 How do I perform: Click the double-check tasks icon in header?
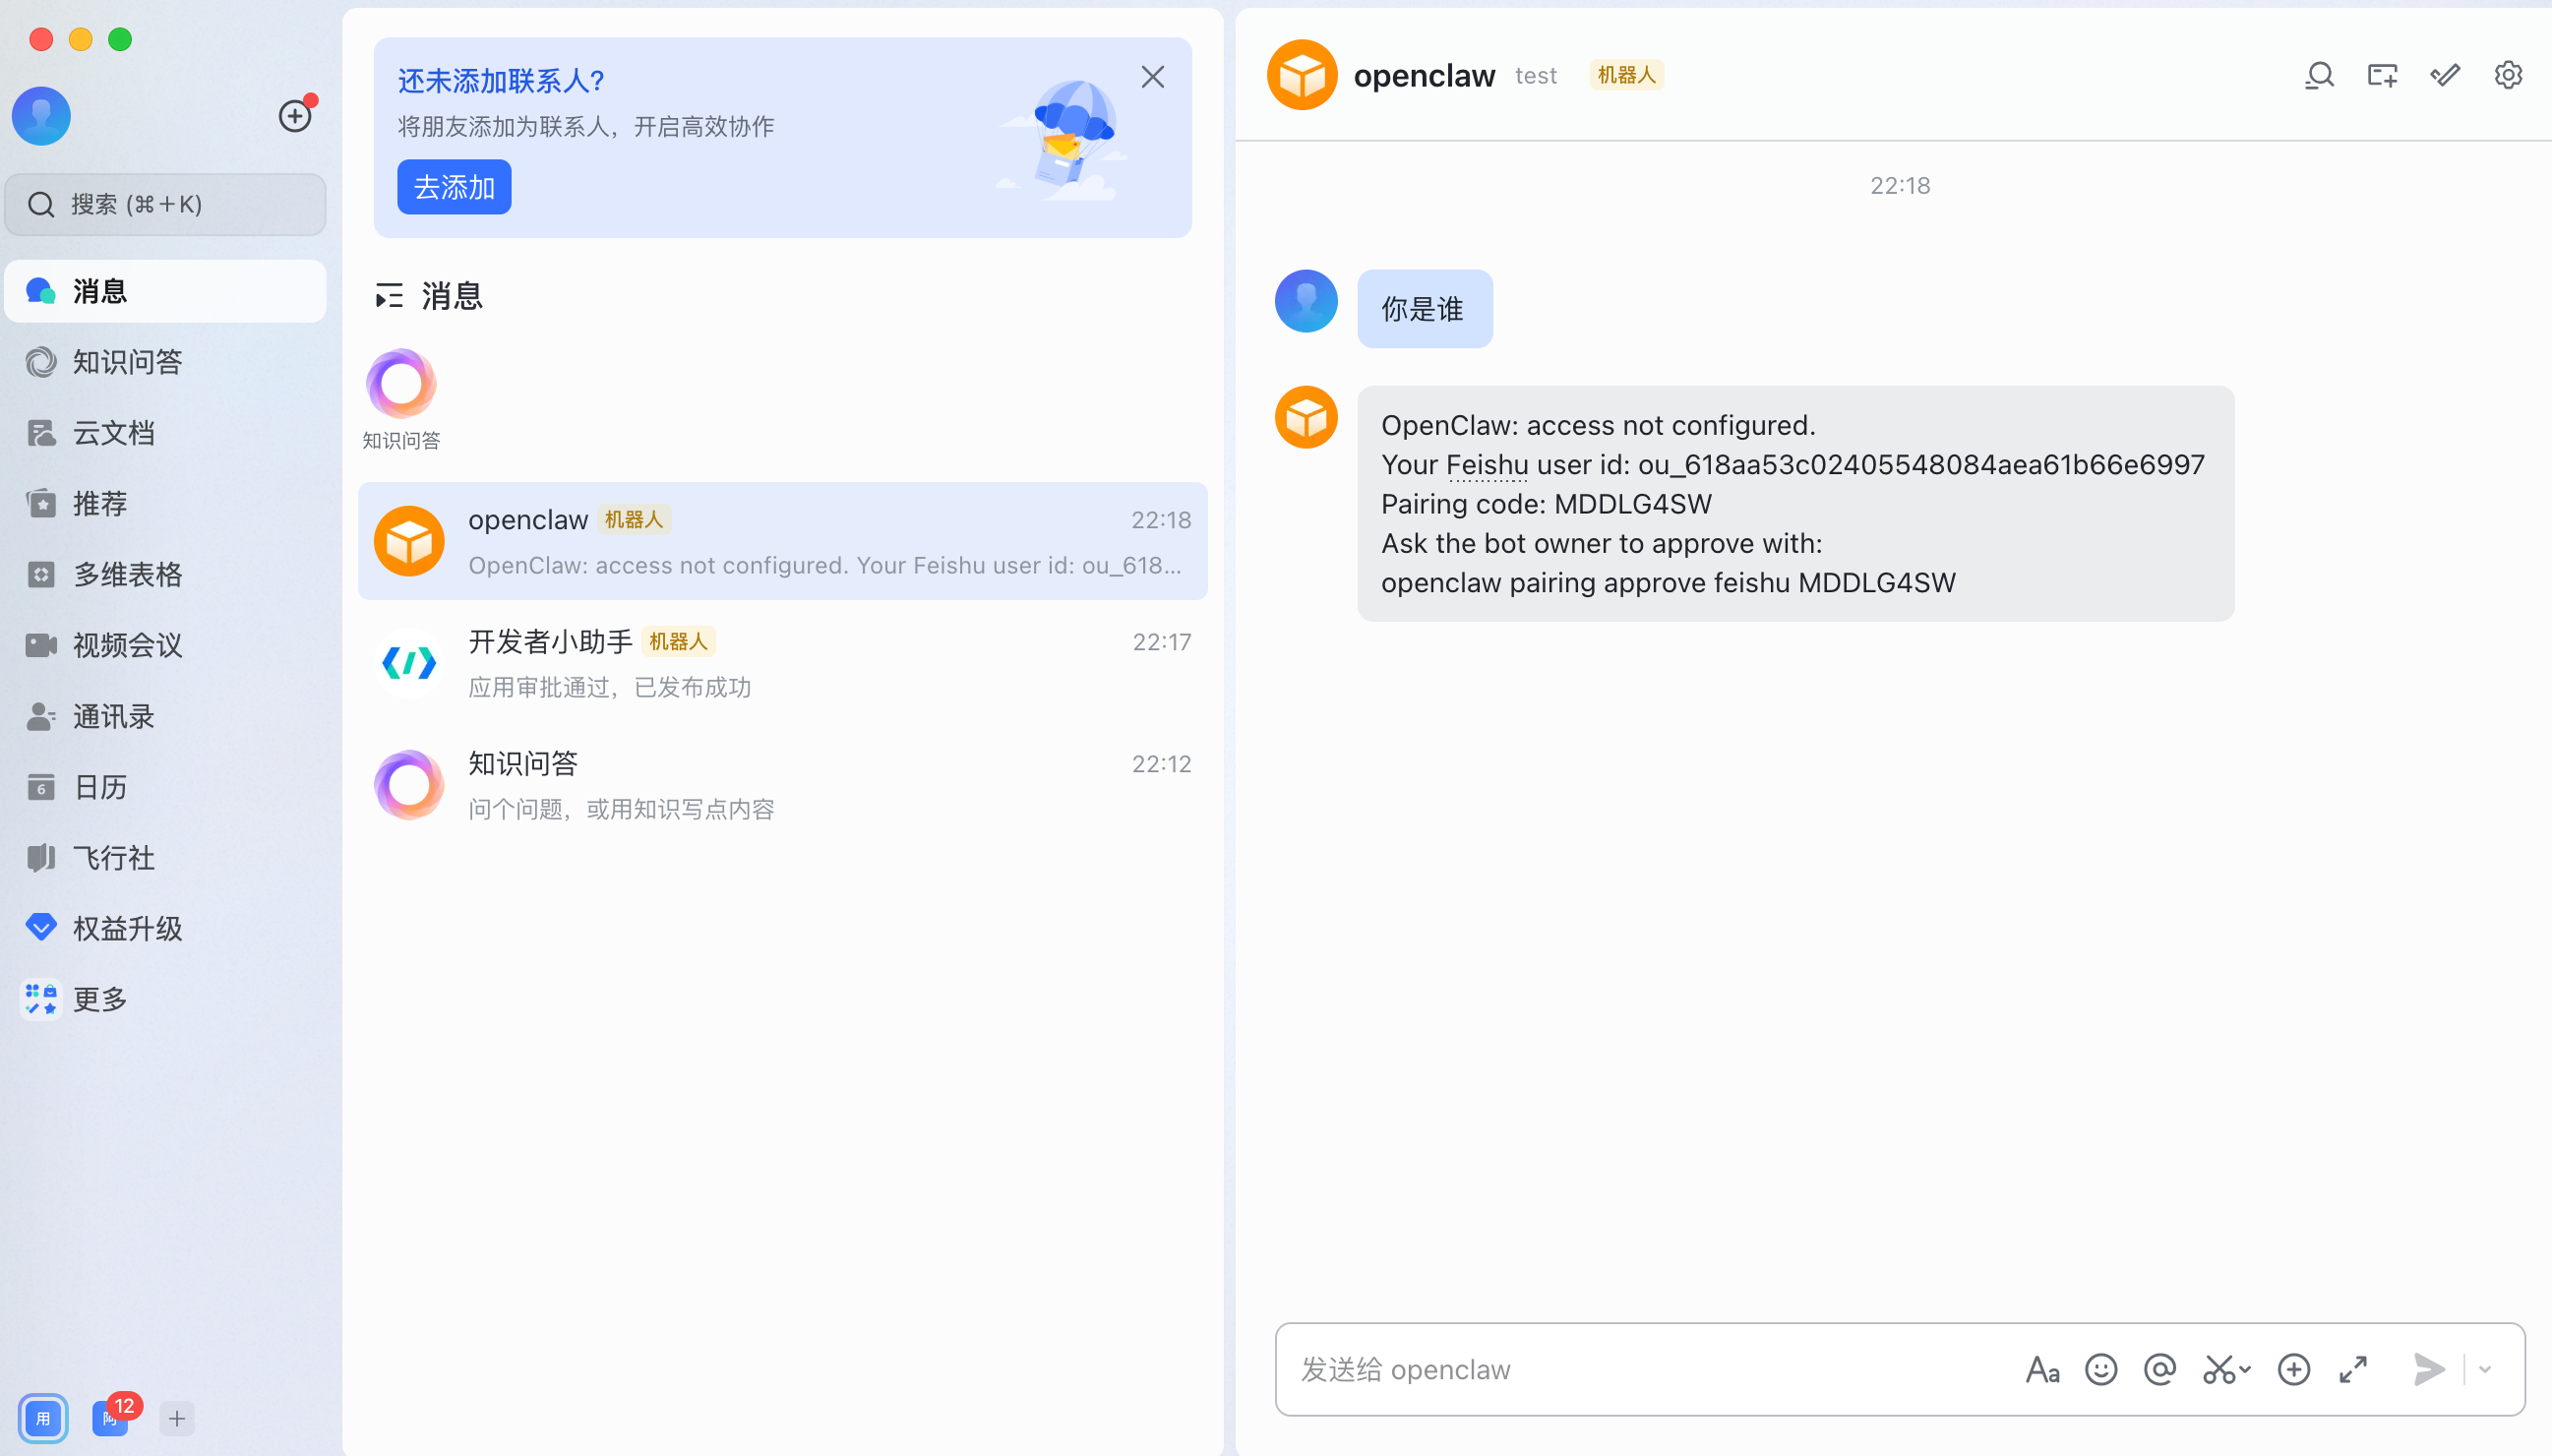coord(2445,75)
